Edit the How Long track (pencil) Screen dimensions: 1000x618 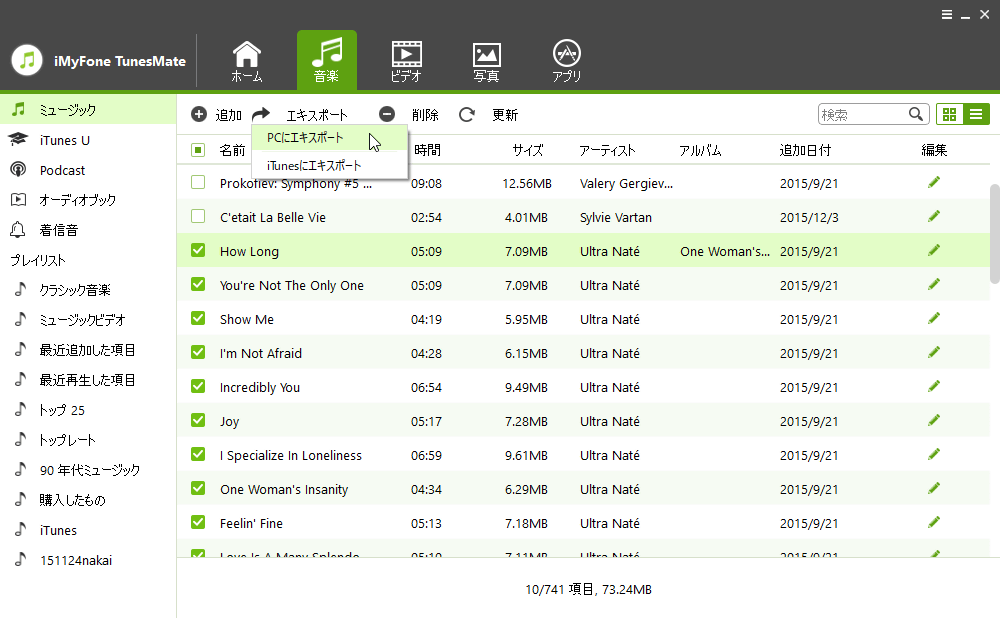pyautogui.click(x=934, y=250)
